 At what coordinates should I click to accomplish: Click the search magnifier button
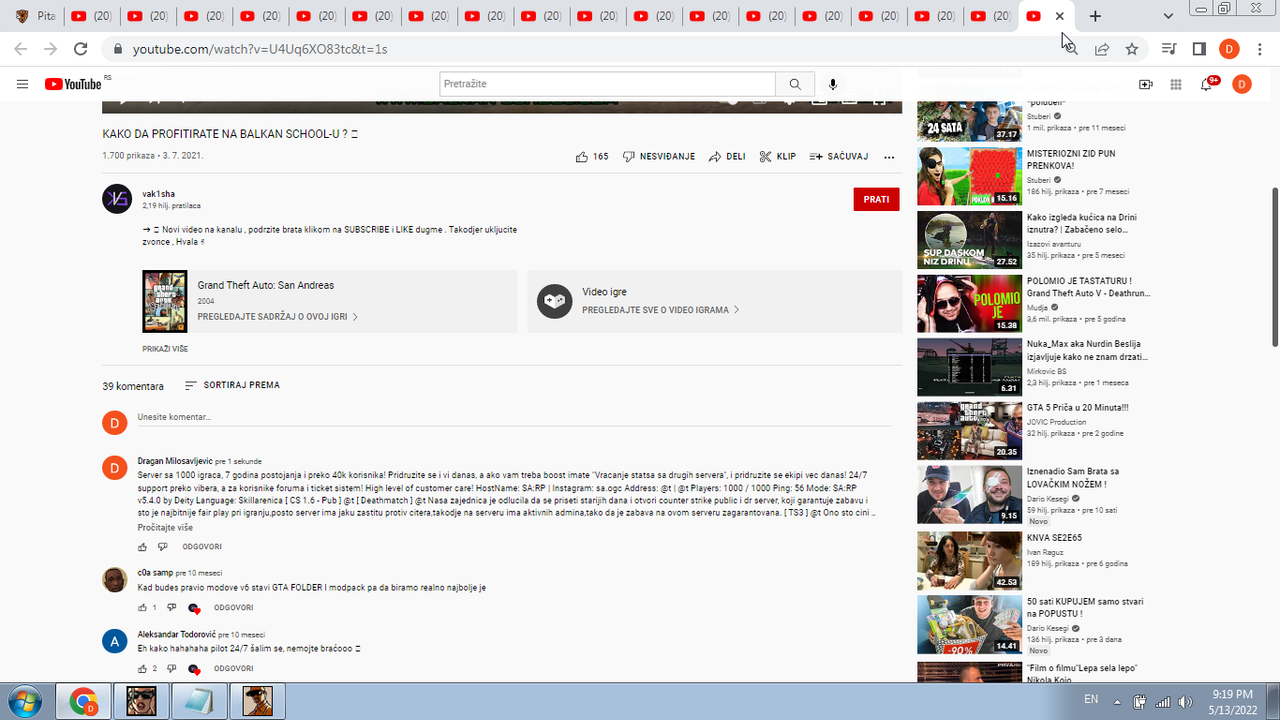click(x=795, y=84)
